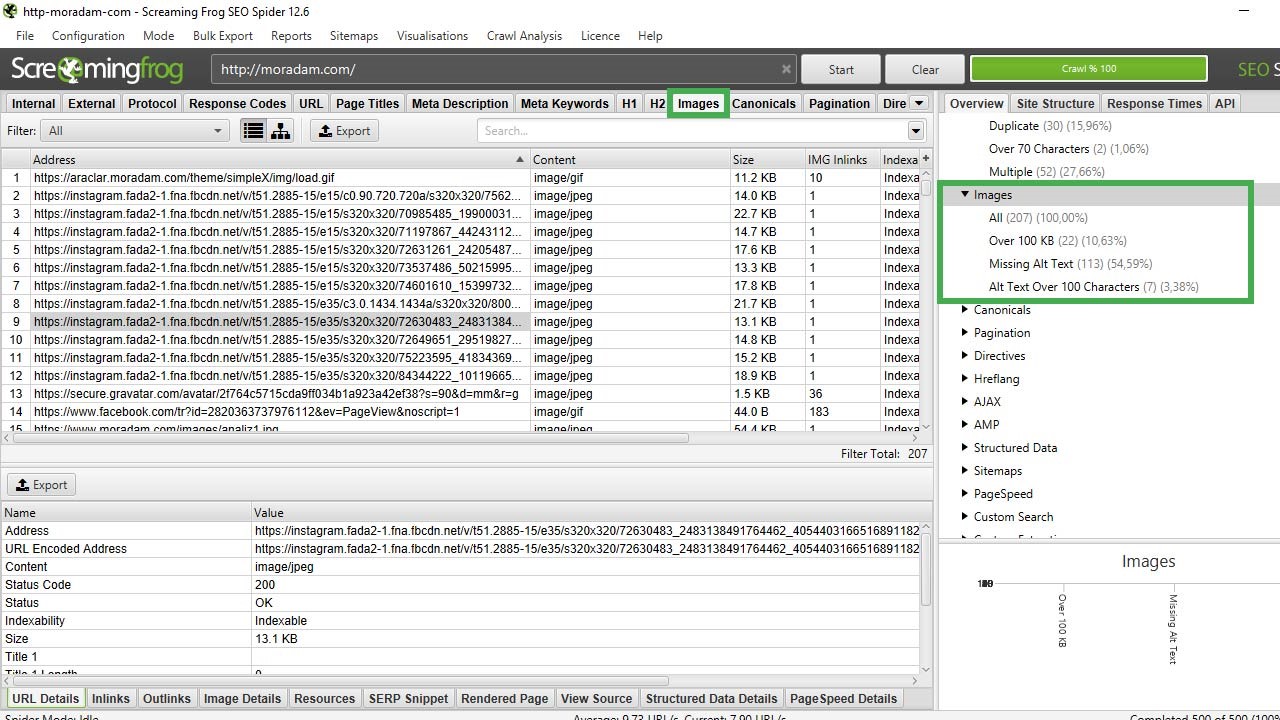The height and width of the screenshot is (720, 1280).
Task: Open the search options dropdown arrow
Action: pos(916,131)
